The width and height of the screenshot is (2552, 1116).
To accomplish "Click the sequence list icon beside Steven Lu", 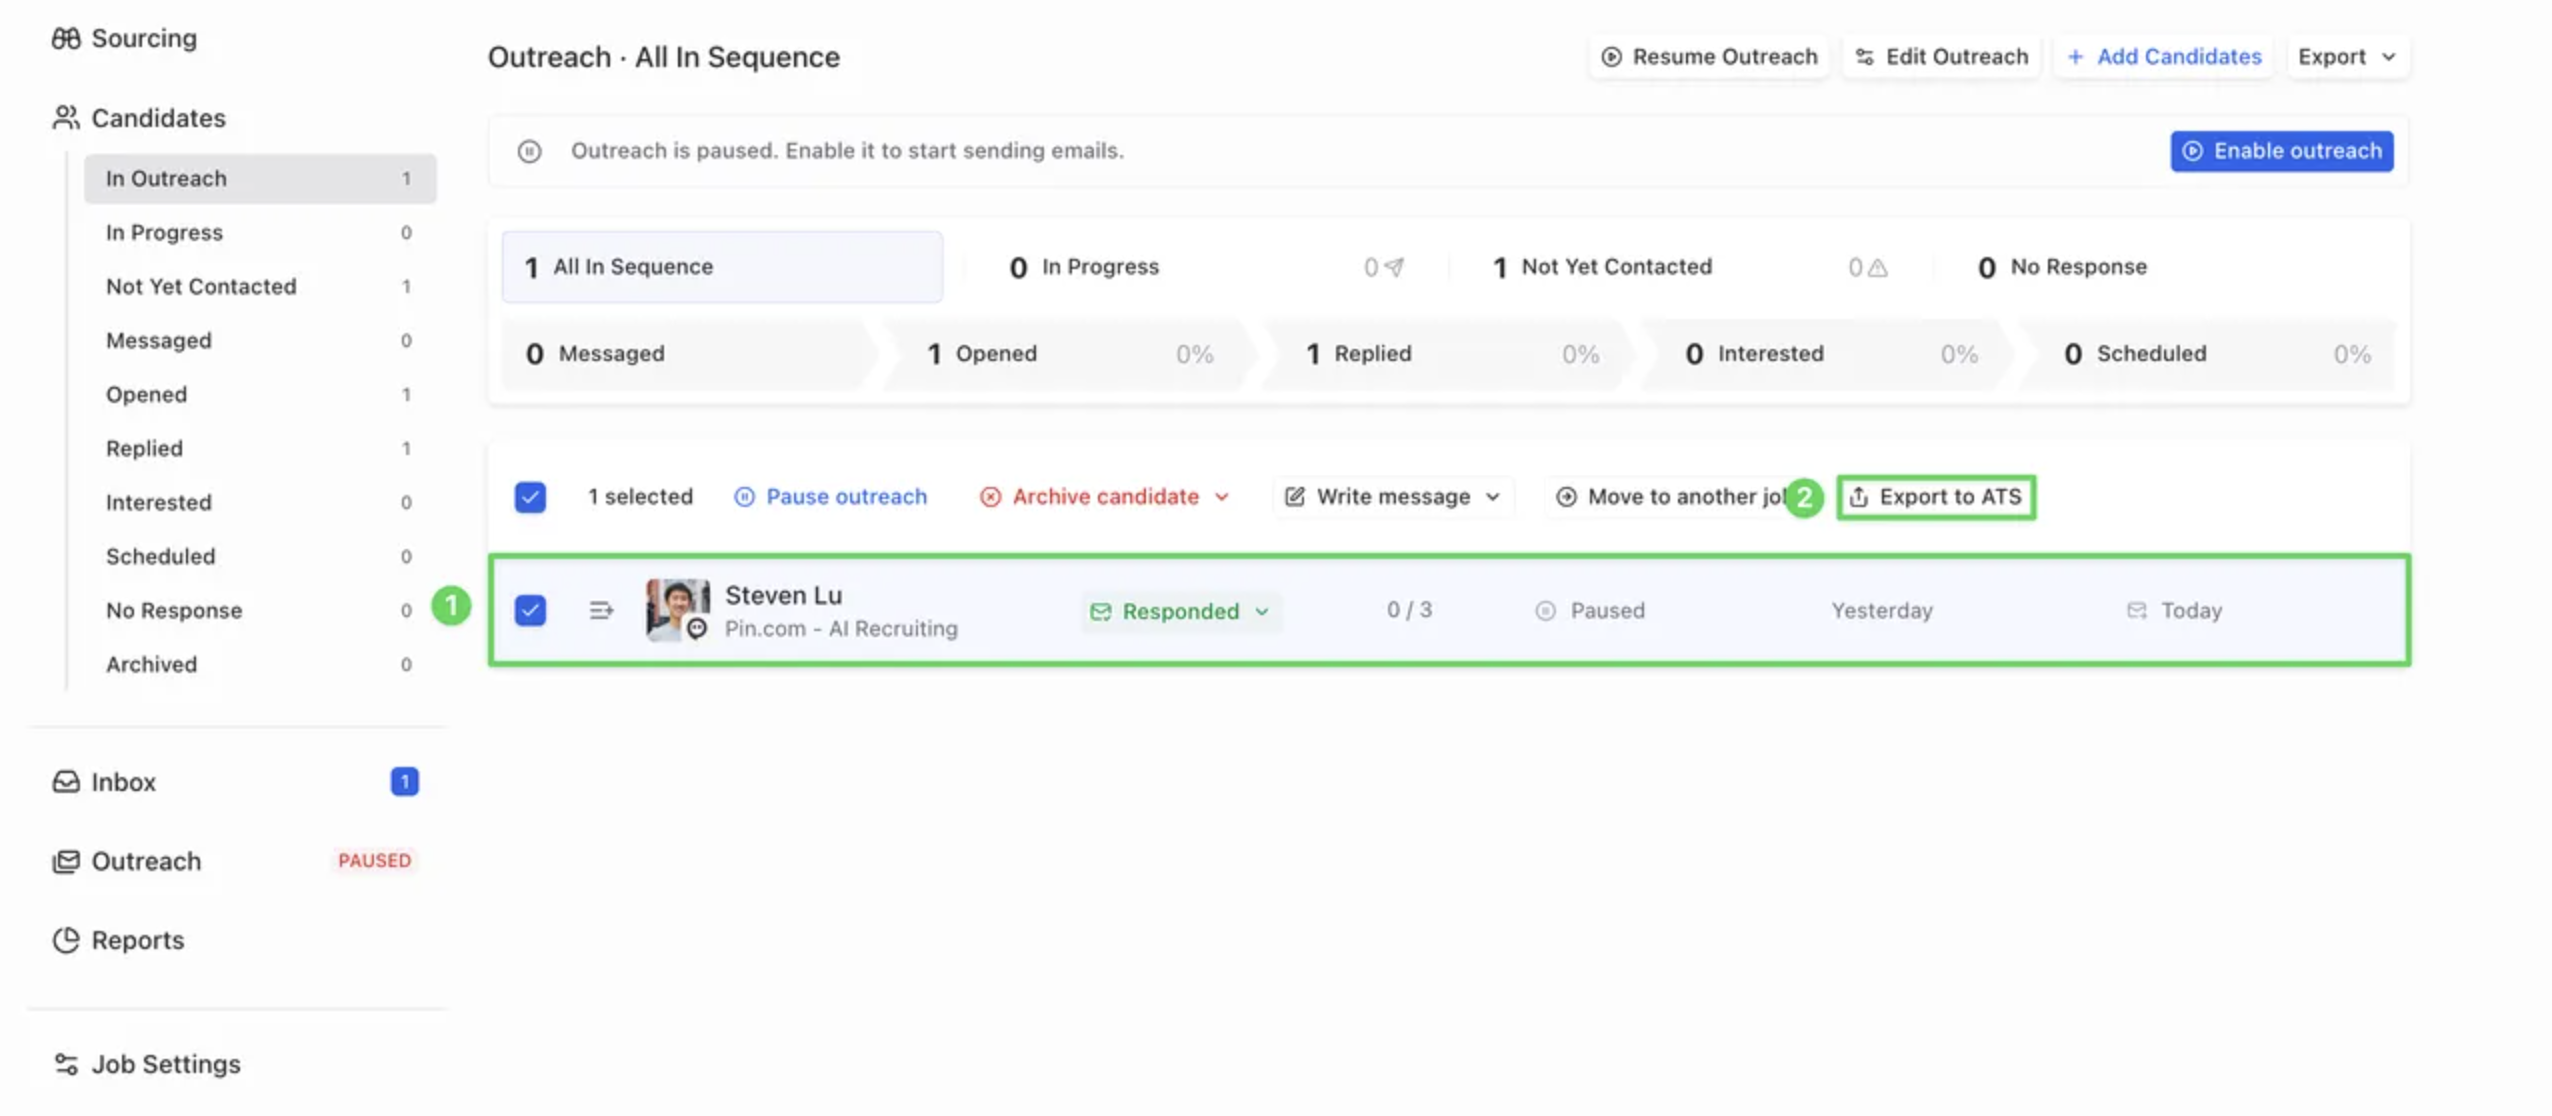I will coord(601,610).
